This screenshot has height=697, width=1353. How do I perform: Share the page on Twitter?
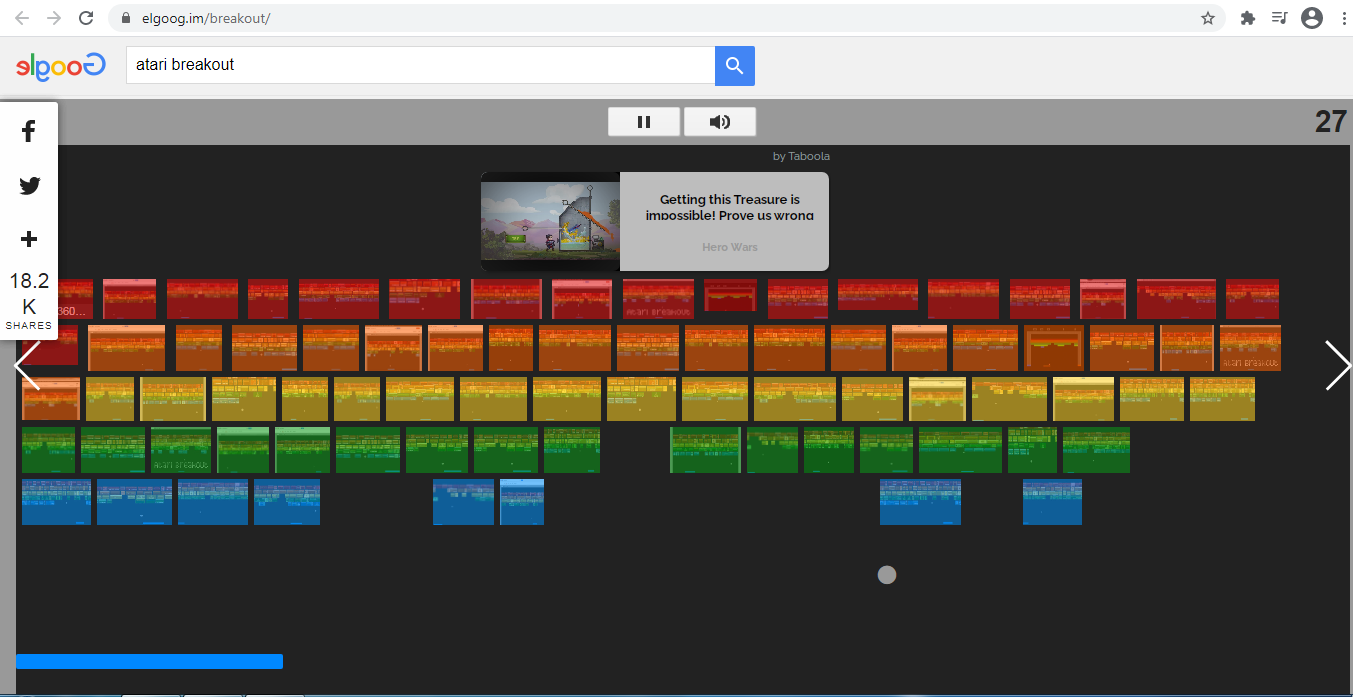pyautogui.click(x=29, y=185)
